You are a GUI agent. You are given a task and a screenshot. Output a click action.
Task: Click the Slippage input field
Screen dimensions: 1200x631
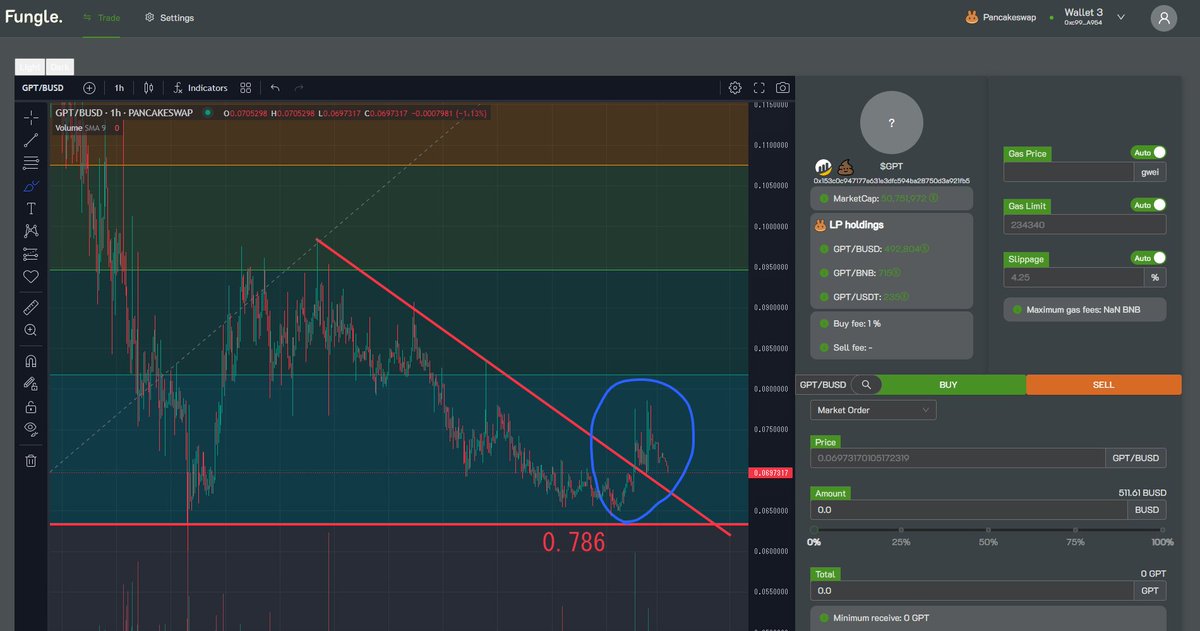click(x=1074, y=277)
